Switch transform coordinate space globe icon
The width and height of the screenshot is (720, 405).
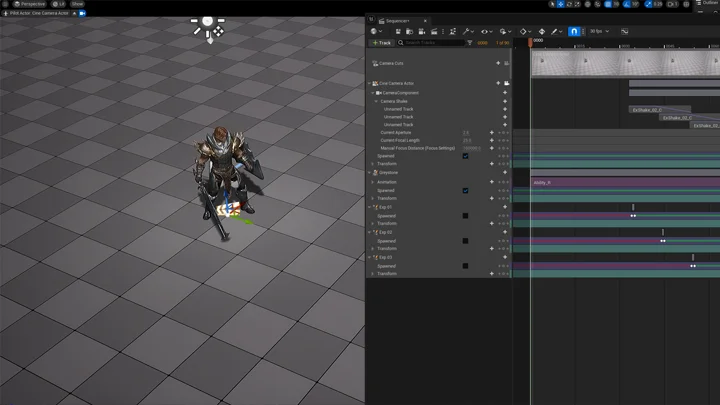tap(587, 4)
